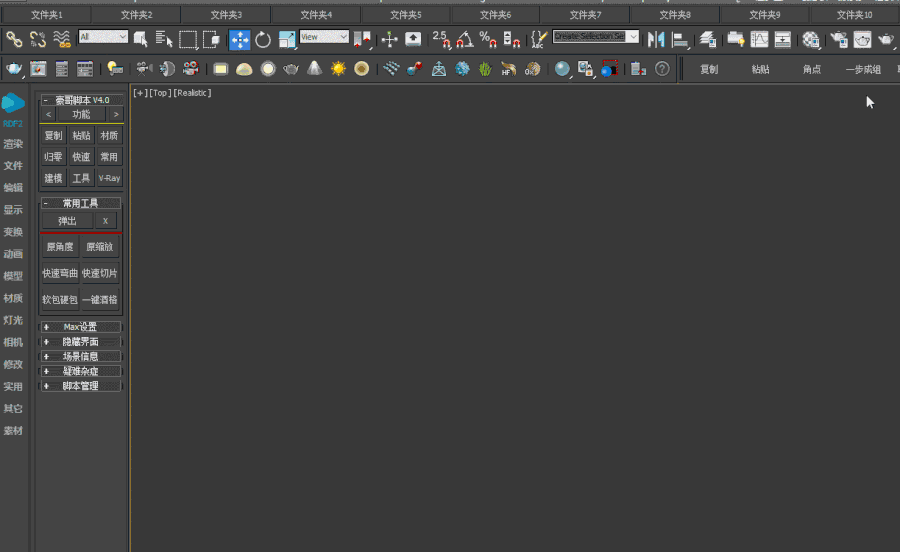
Task: Click the question mark help icon
Action: (662, 69)
